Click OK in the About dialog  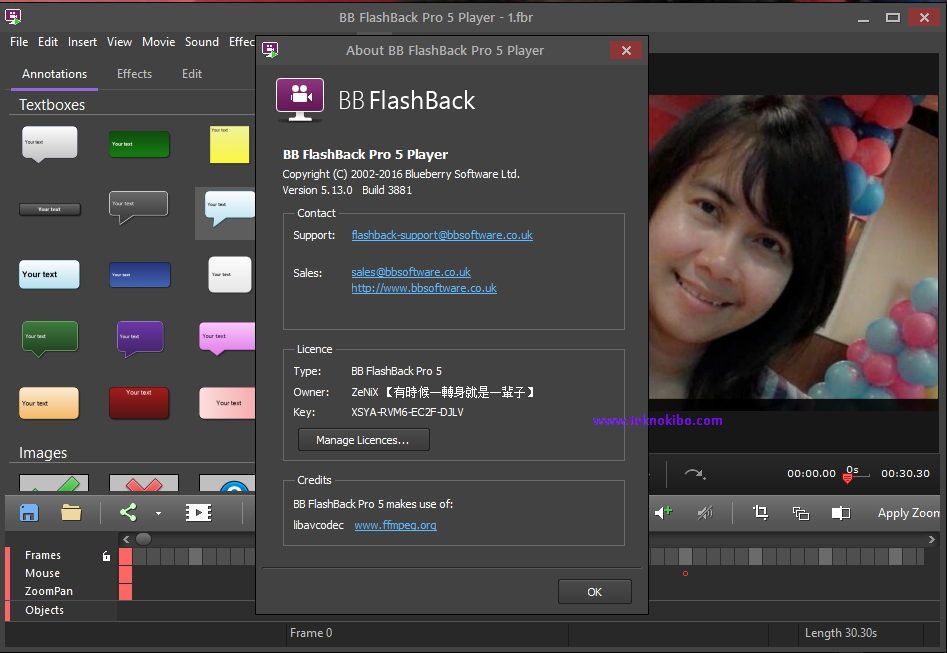coord(595,592)
